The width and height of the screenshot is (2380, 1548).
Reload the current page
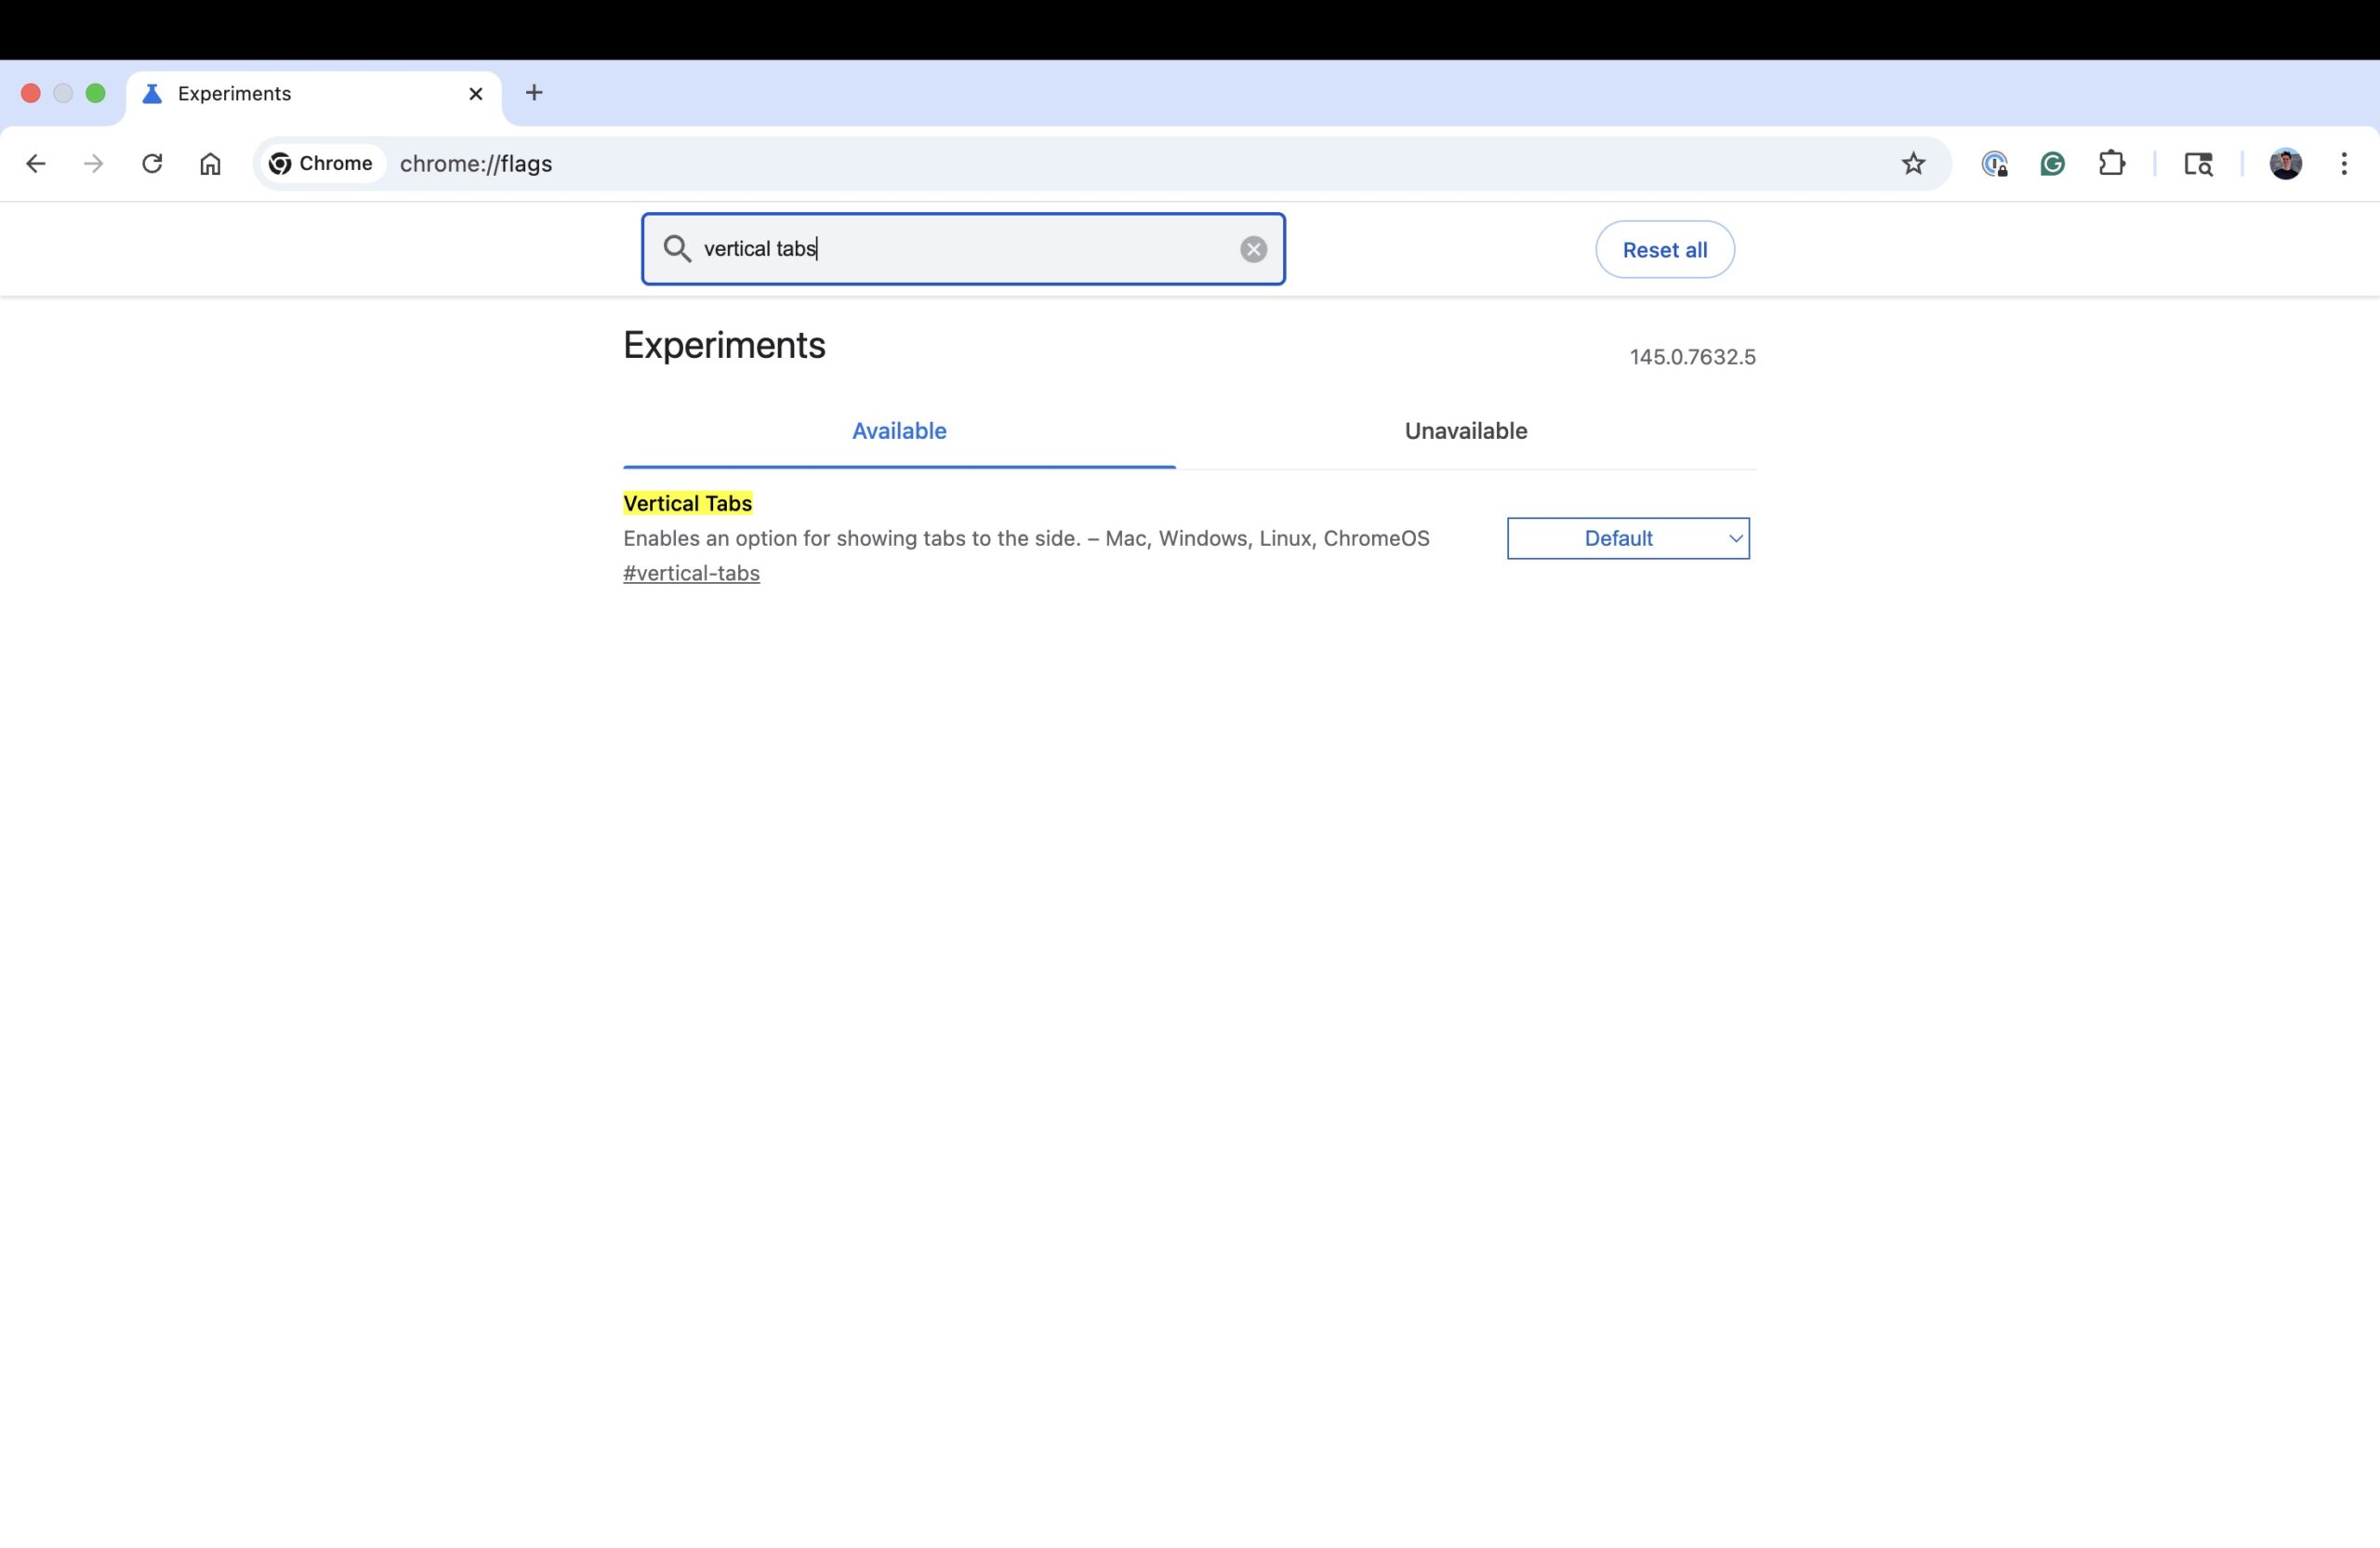point(152,164)
